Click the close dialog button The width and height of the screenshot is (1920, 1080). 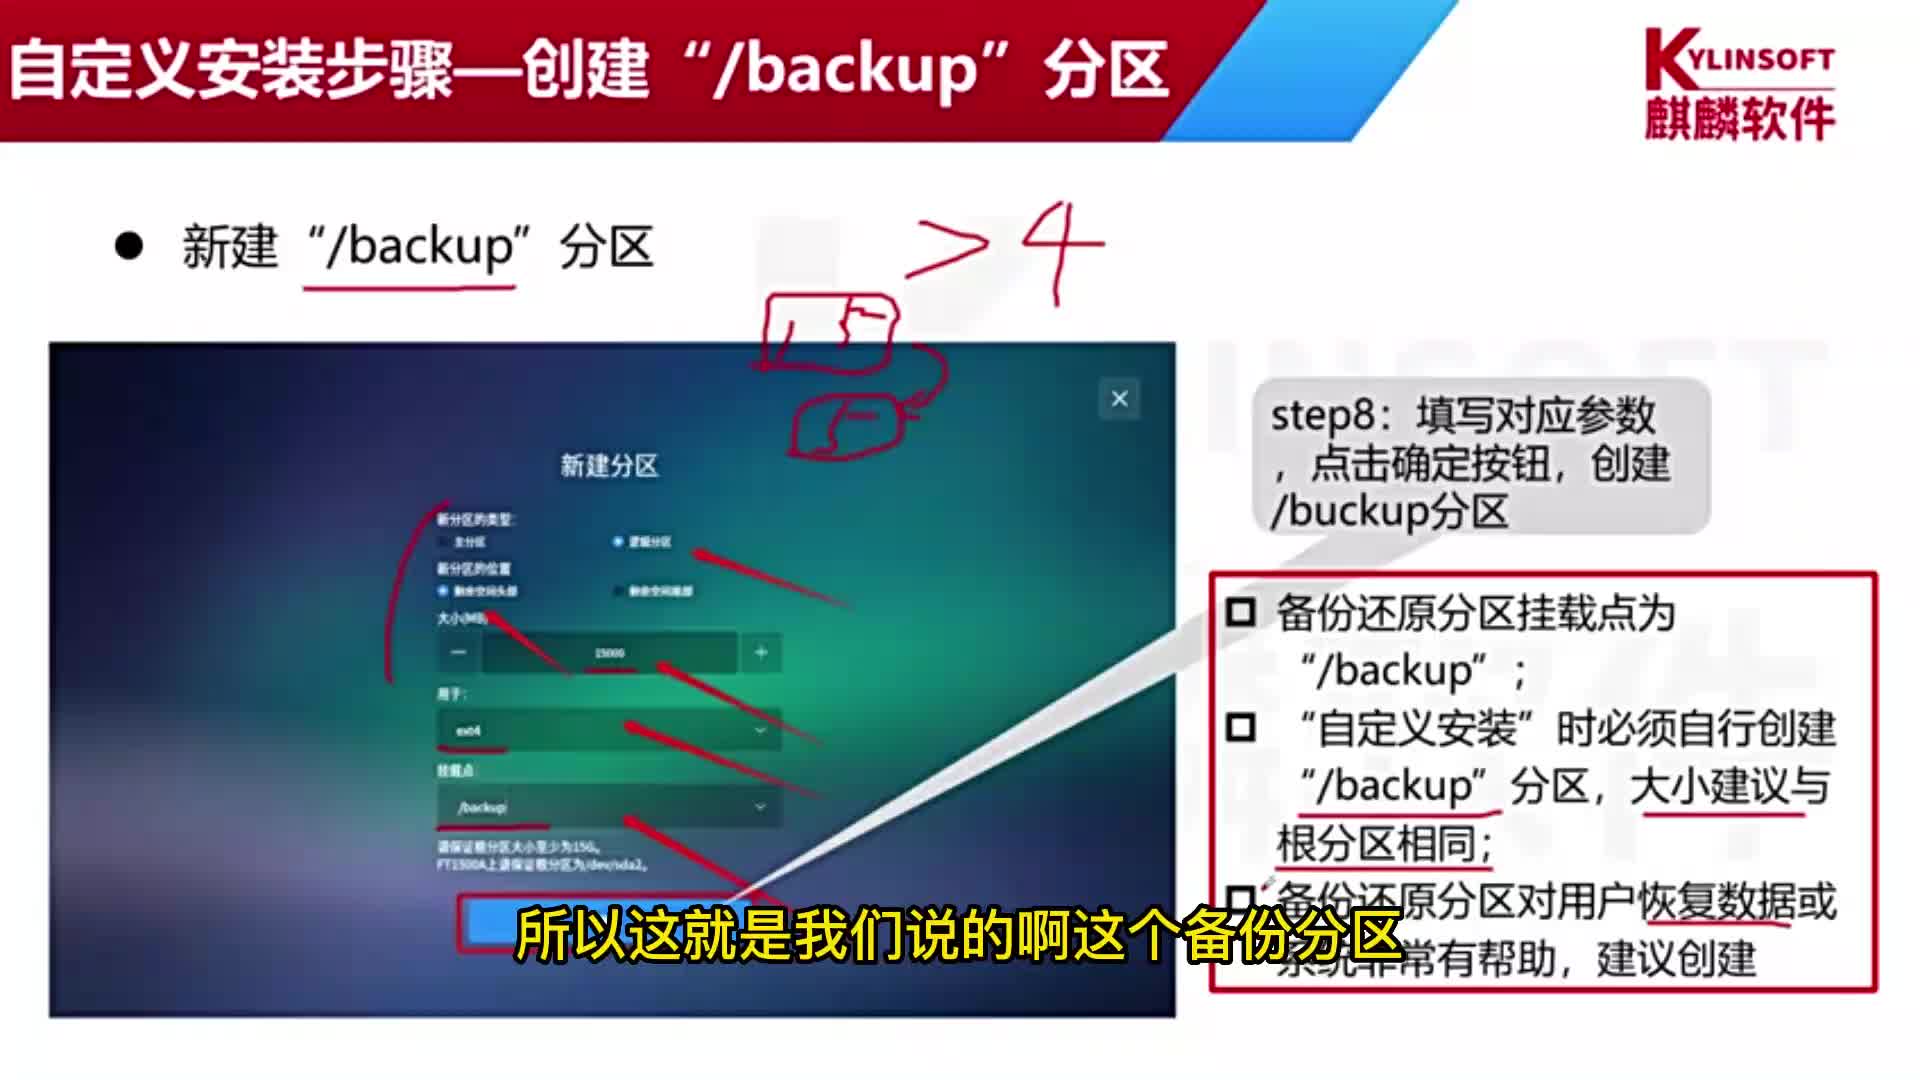tap(1120, 398)
